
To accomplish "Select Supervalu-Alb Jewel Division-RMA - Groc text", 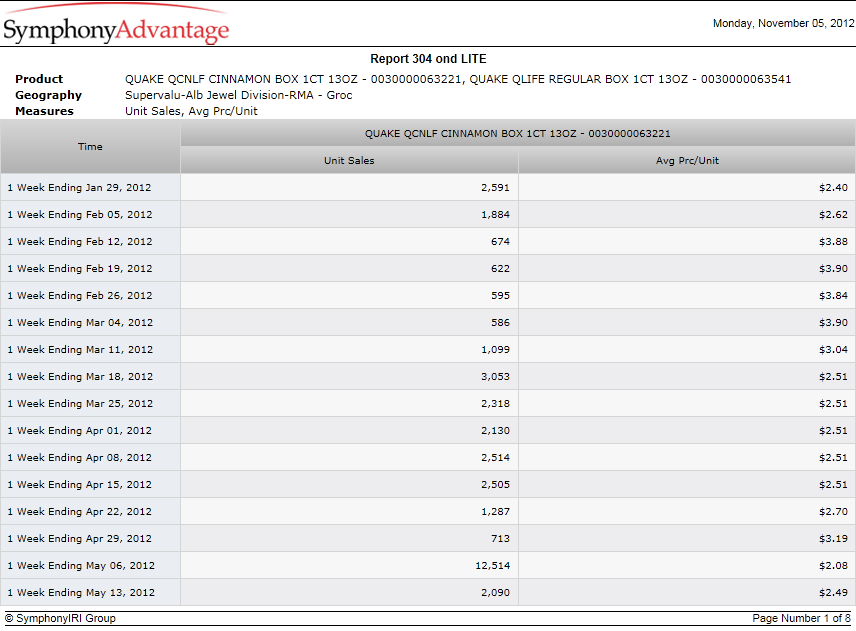I will pyautogui.click(x=239, y=95).
